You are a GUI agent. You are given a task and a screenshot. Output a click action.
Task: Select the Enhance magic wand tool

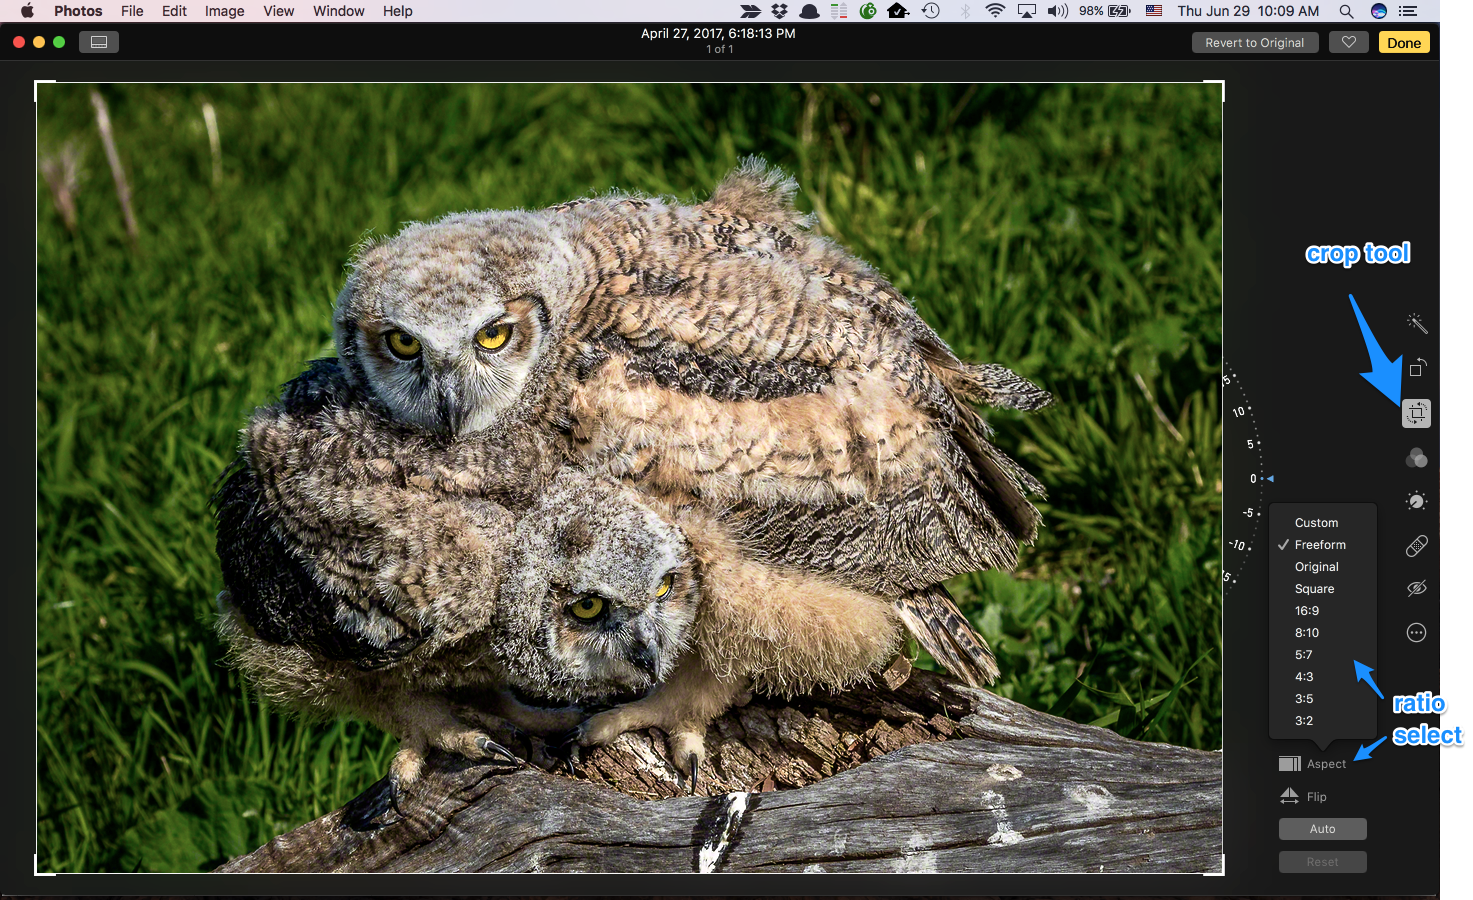(1416, 323)
